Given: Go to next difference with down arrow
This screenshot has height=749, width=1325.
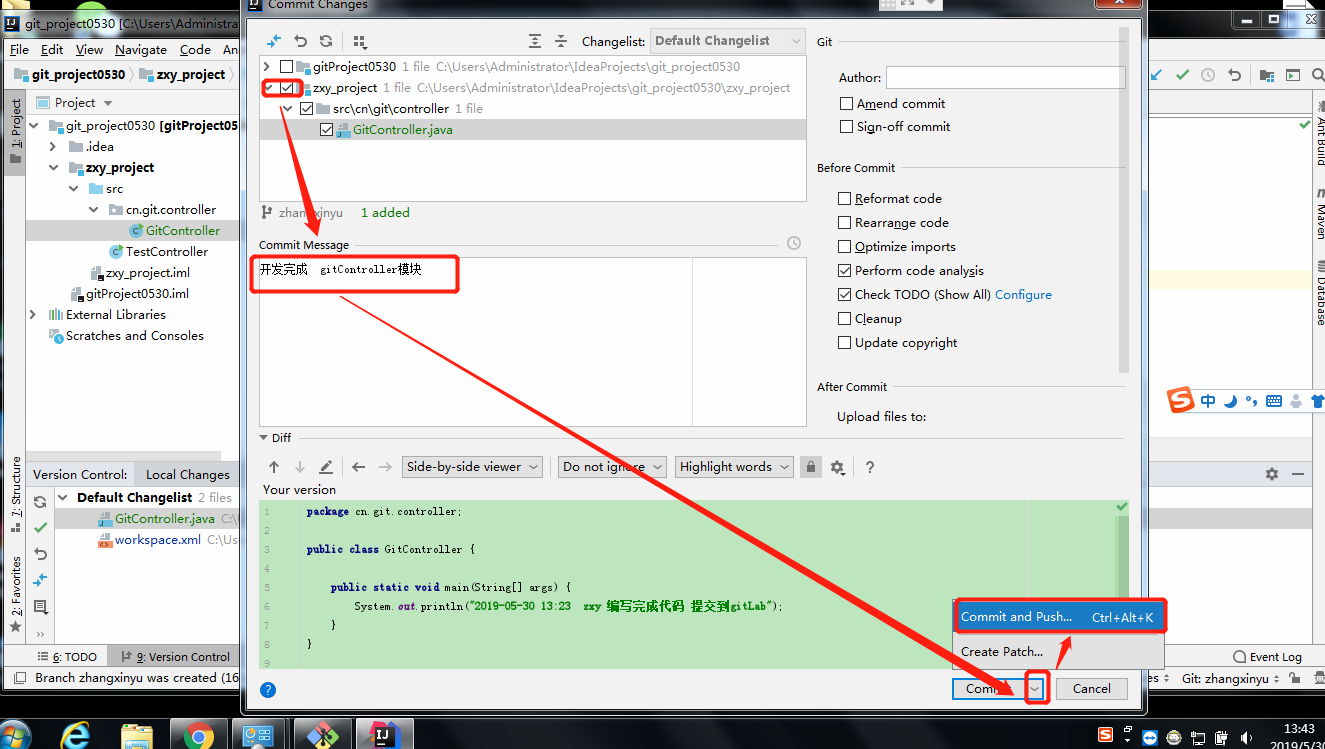Looking at the screenshot, I should [300, 467].
